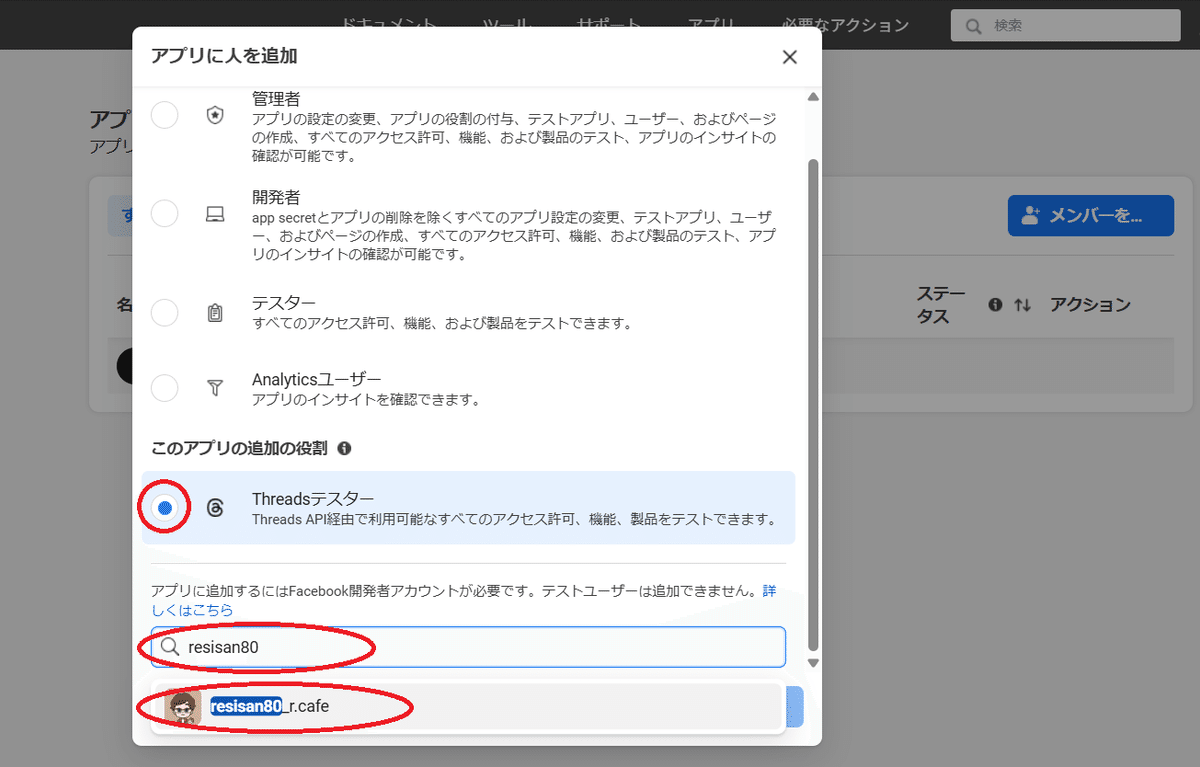Select the テスター radio button
Viewport: 1200px width, 767px height.
[x=164, y=312]
